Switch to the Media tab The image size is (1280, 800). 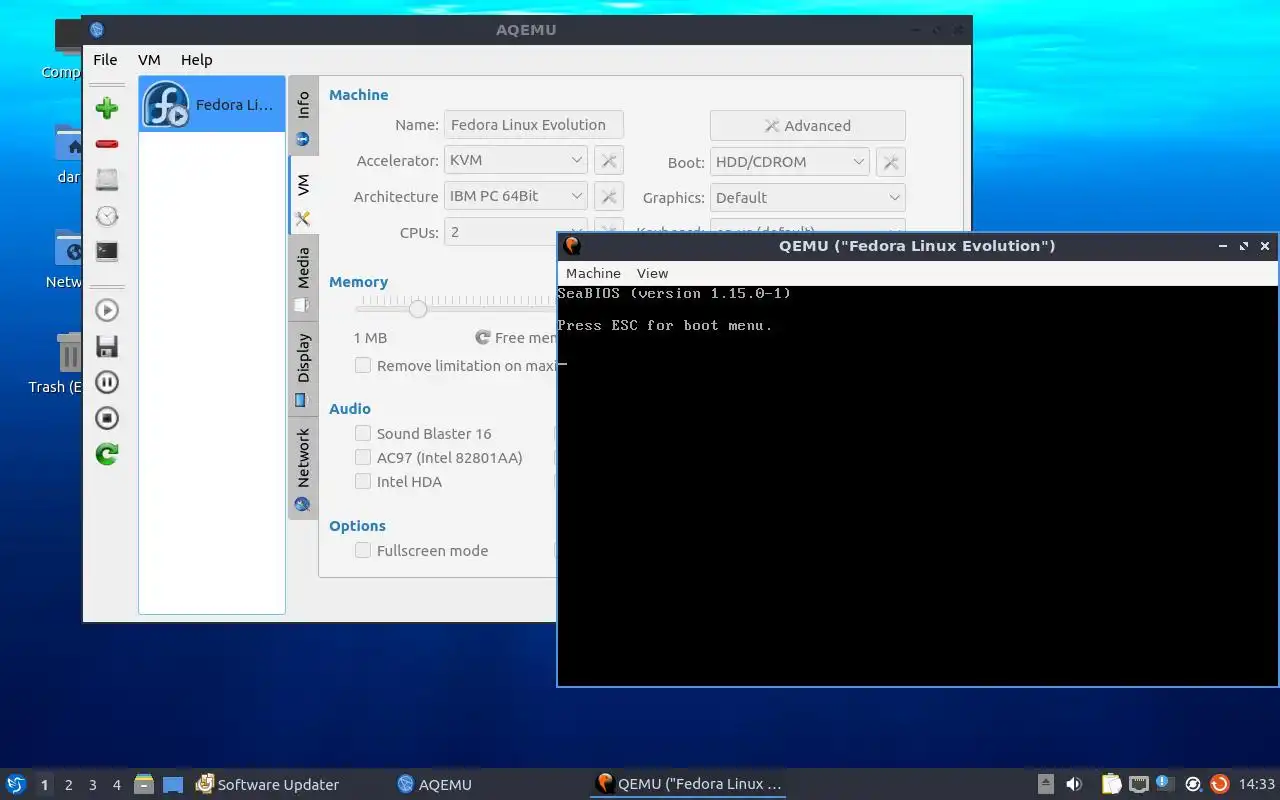click(304, 277)
